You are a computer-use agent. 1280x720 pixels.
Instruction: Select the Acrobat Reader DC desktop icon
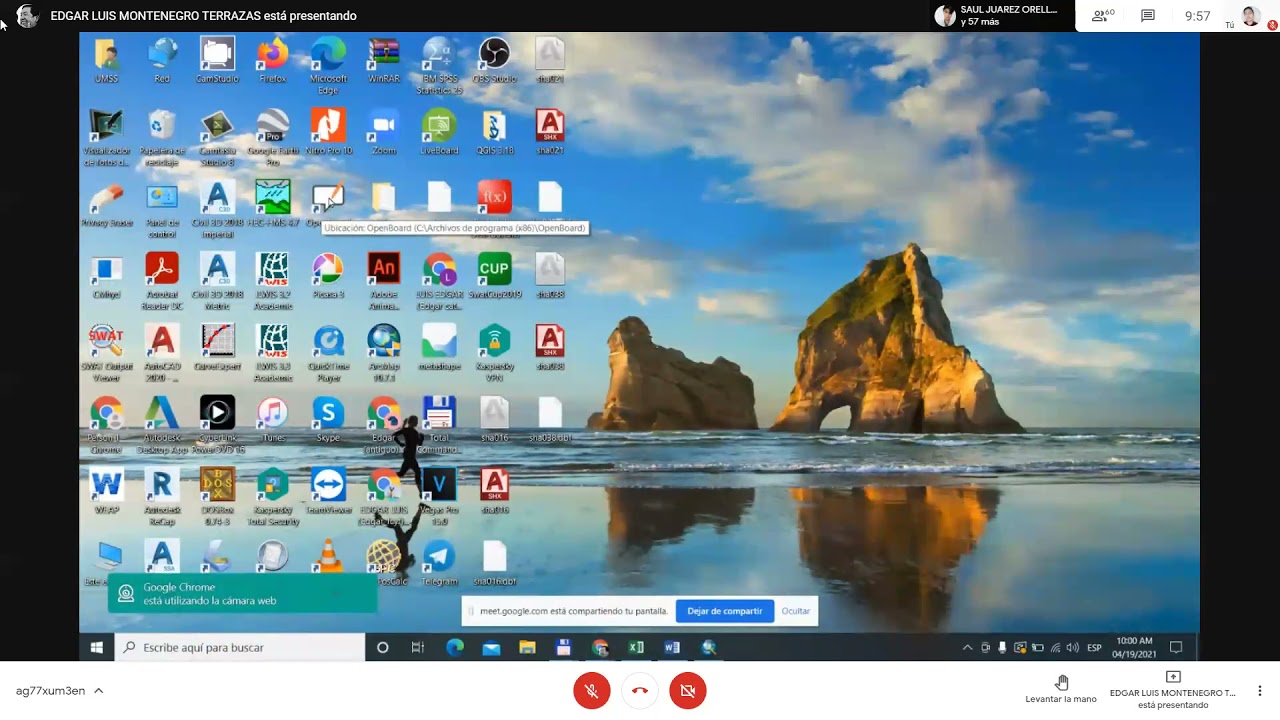tap(161, 281)
